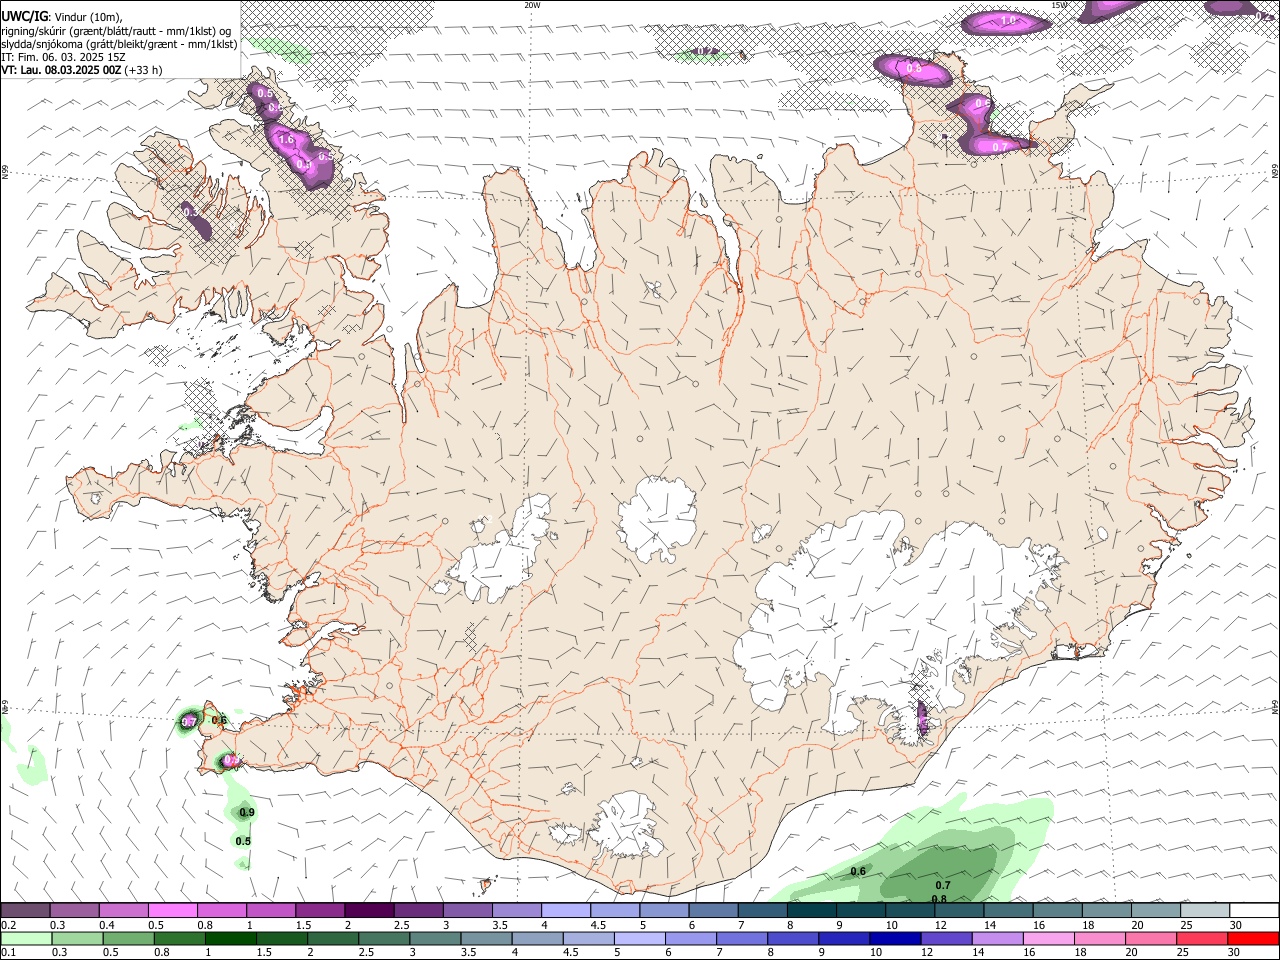The image size is (1280, 960).
Task: Click the bright pink 0.5 snow legend swatch
Action: pyautogui.click(x=172, y=910)
